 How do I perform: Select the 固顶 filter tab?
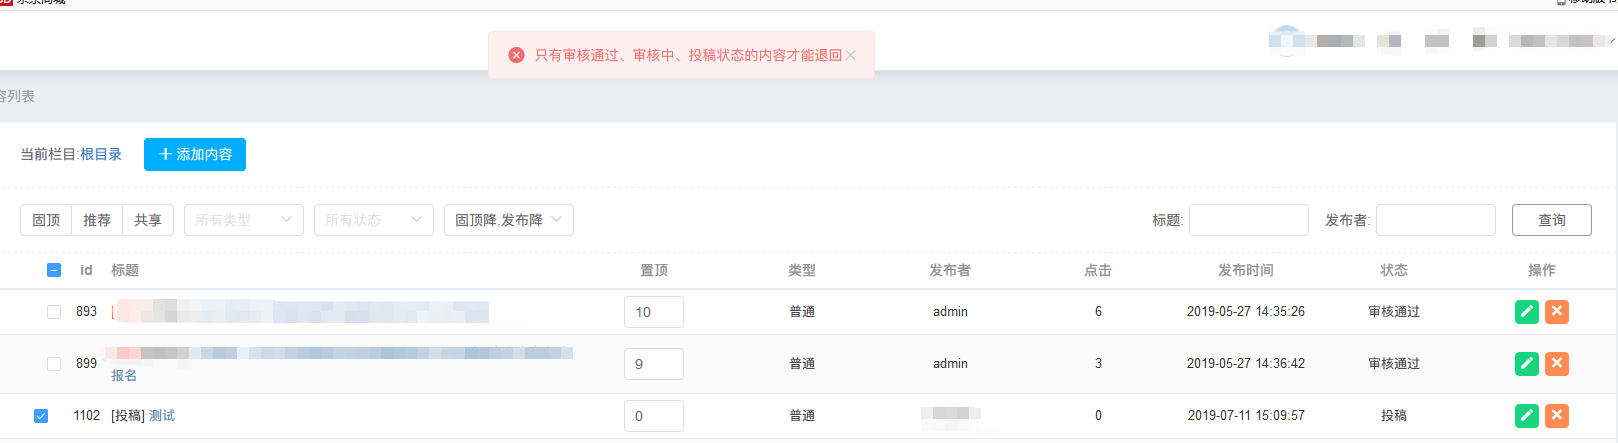tap(46, 220)
